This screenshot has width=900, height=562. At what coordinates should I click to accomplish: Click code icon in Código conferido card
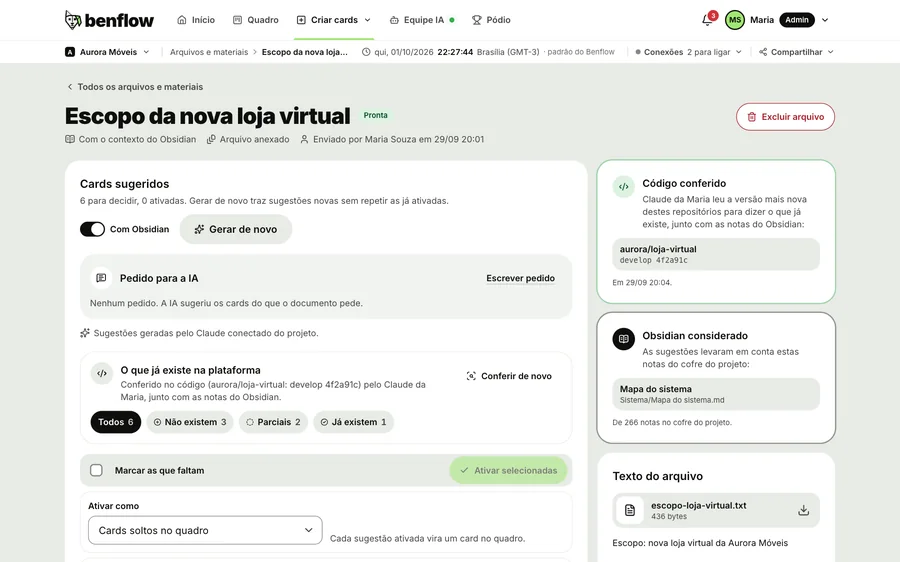(x=623, y=187)
